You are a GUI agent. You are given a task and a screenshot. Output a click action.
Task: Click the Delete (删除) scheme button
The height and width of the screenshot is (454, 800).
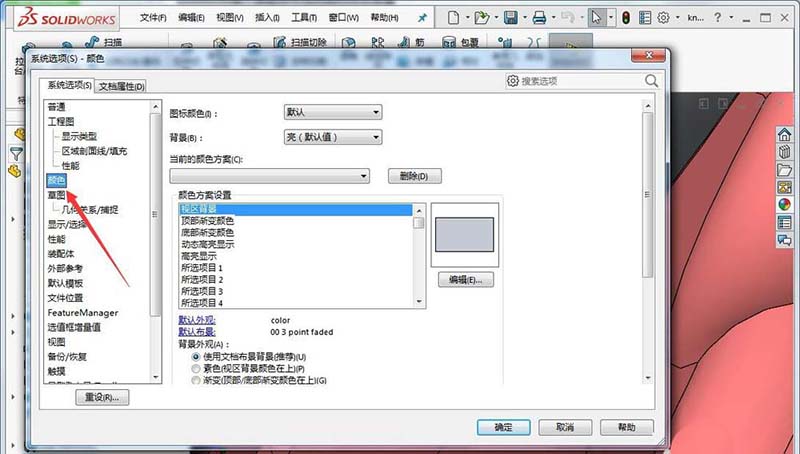(415, 176)
